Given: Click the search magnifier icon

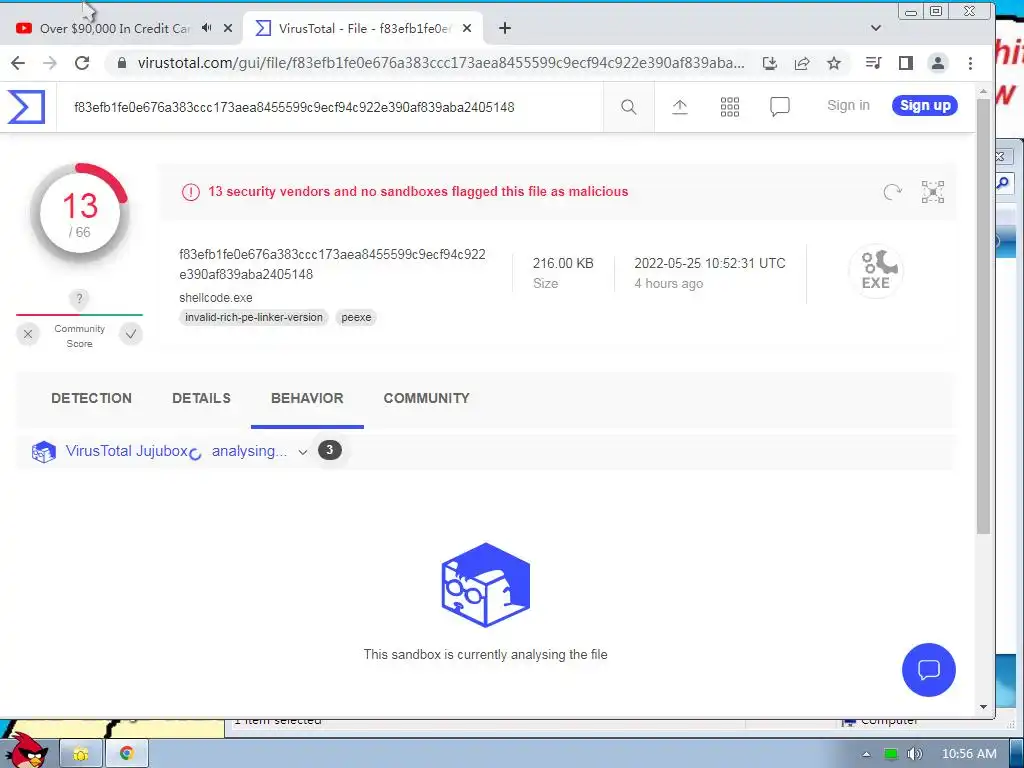Looking at the screenshot, I should (628, 106).
